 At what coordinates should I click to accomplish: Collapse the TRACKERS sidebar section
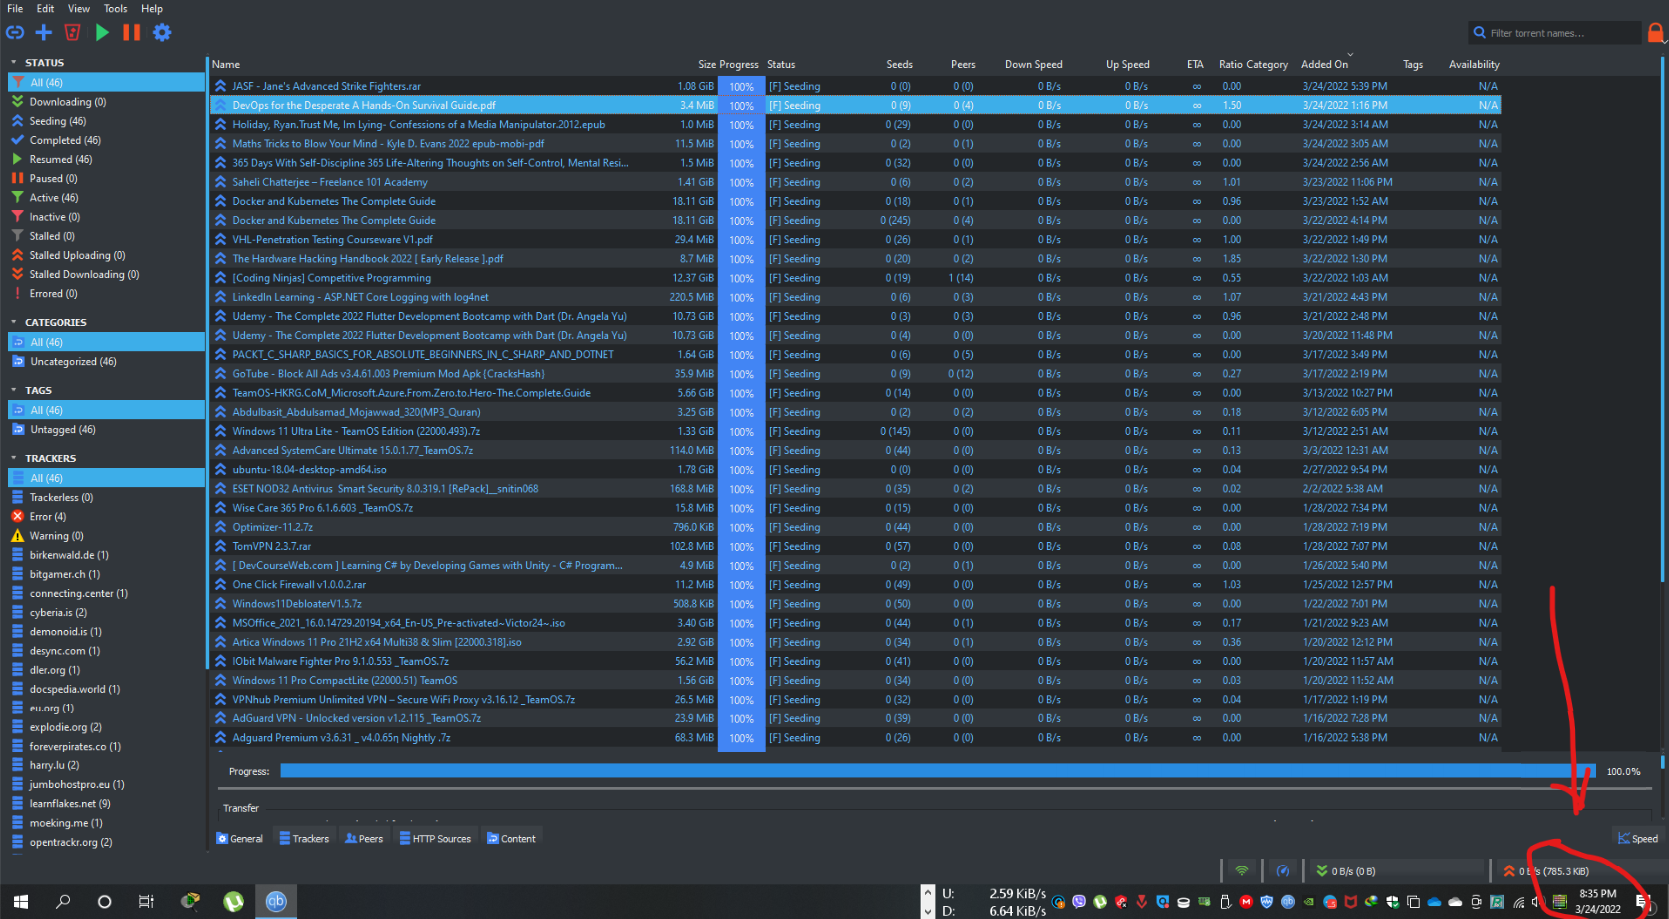pyautogui.click(x=14, y=459)
